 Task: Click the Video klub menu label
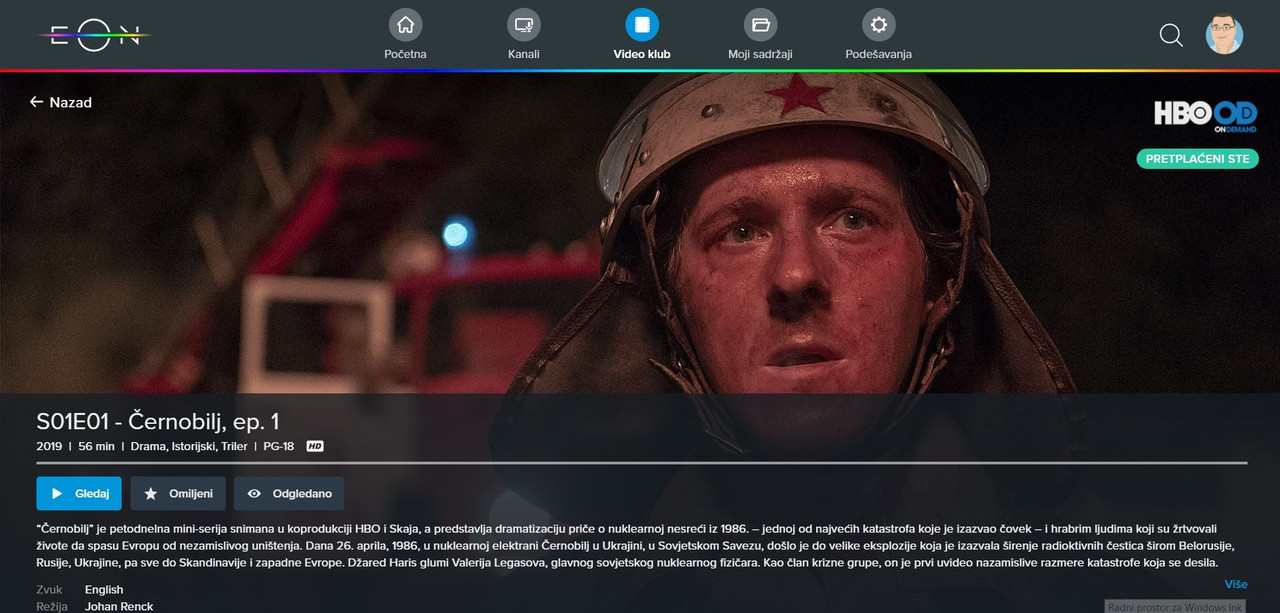click(x=642, y=54)
